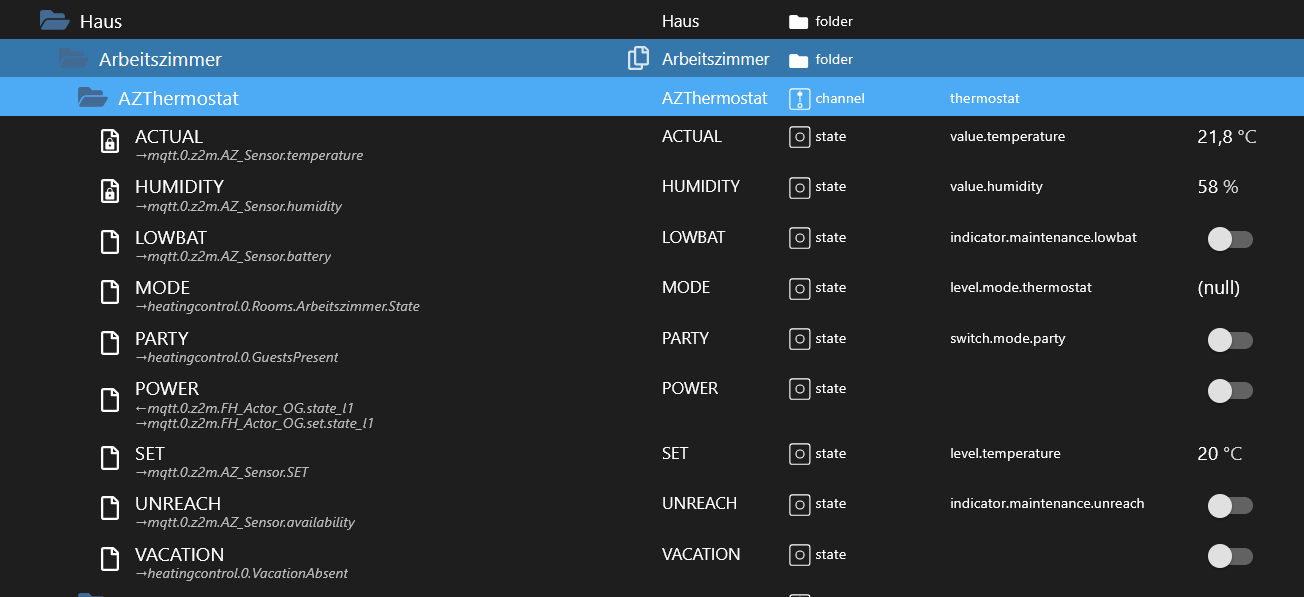Click the (null) MODE value field
1304x597 pixels.
click(x=1218, y=288)
